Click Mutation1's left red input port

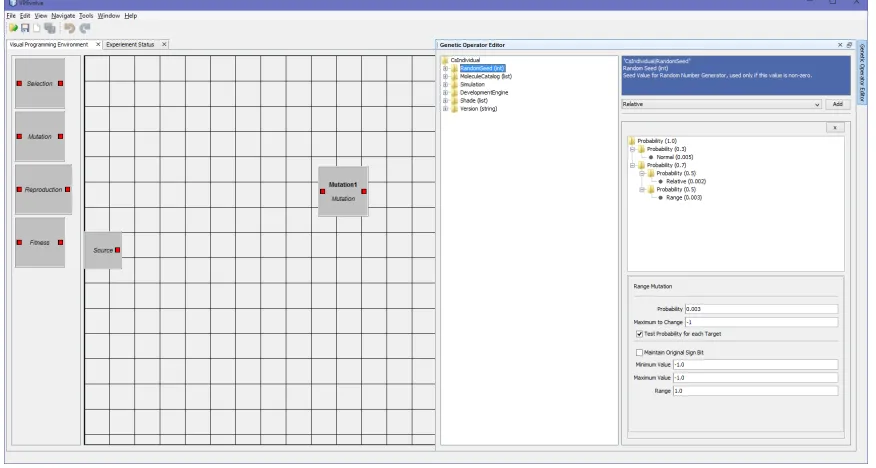pyautogui.click(x=322, y=192)
